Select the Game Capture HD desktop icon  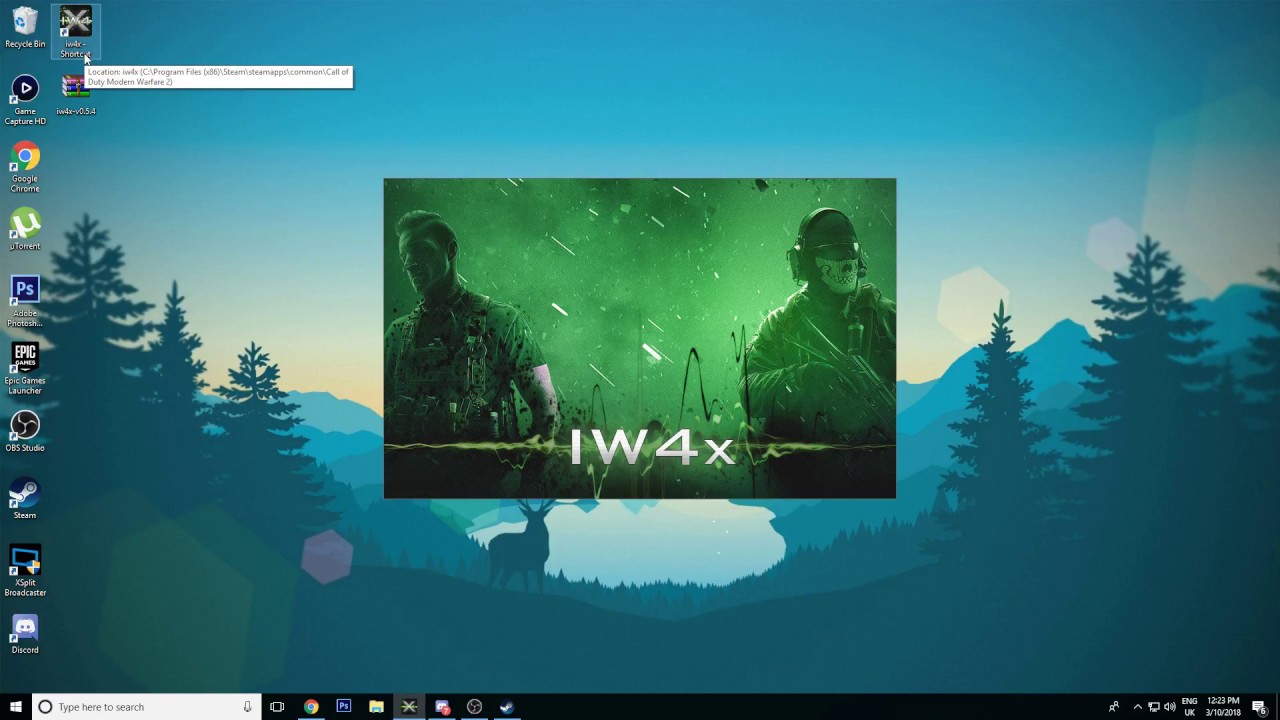click(x=25, y=100)
